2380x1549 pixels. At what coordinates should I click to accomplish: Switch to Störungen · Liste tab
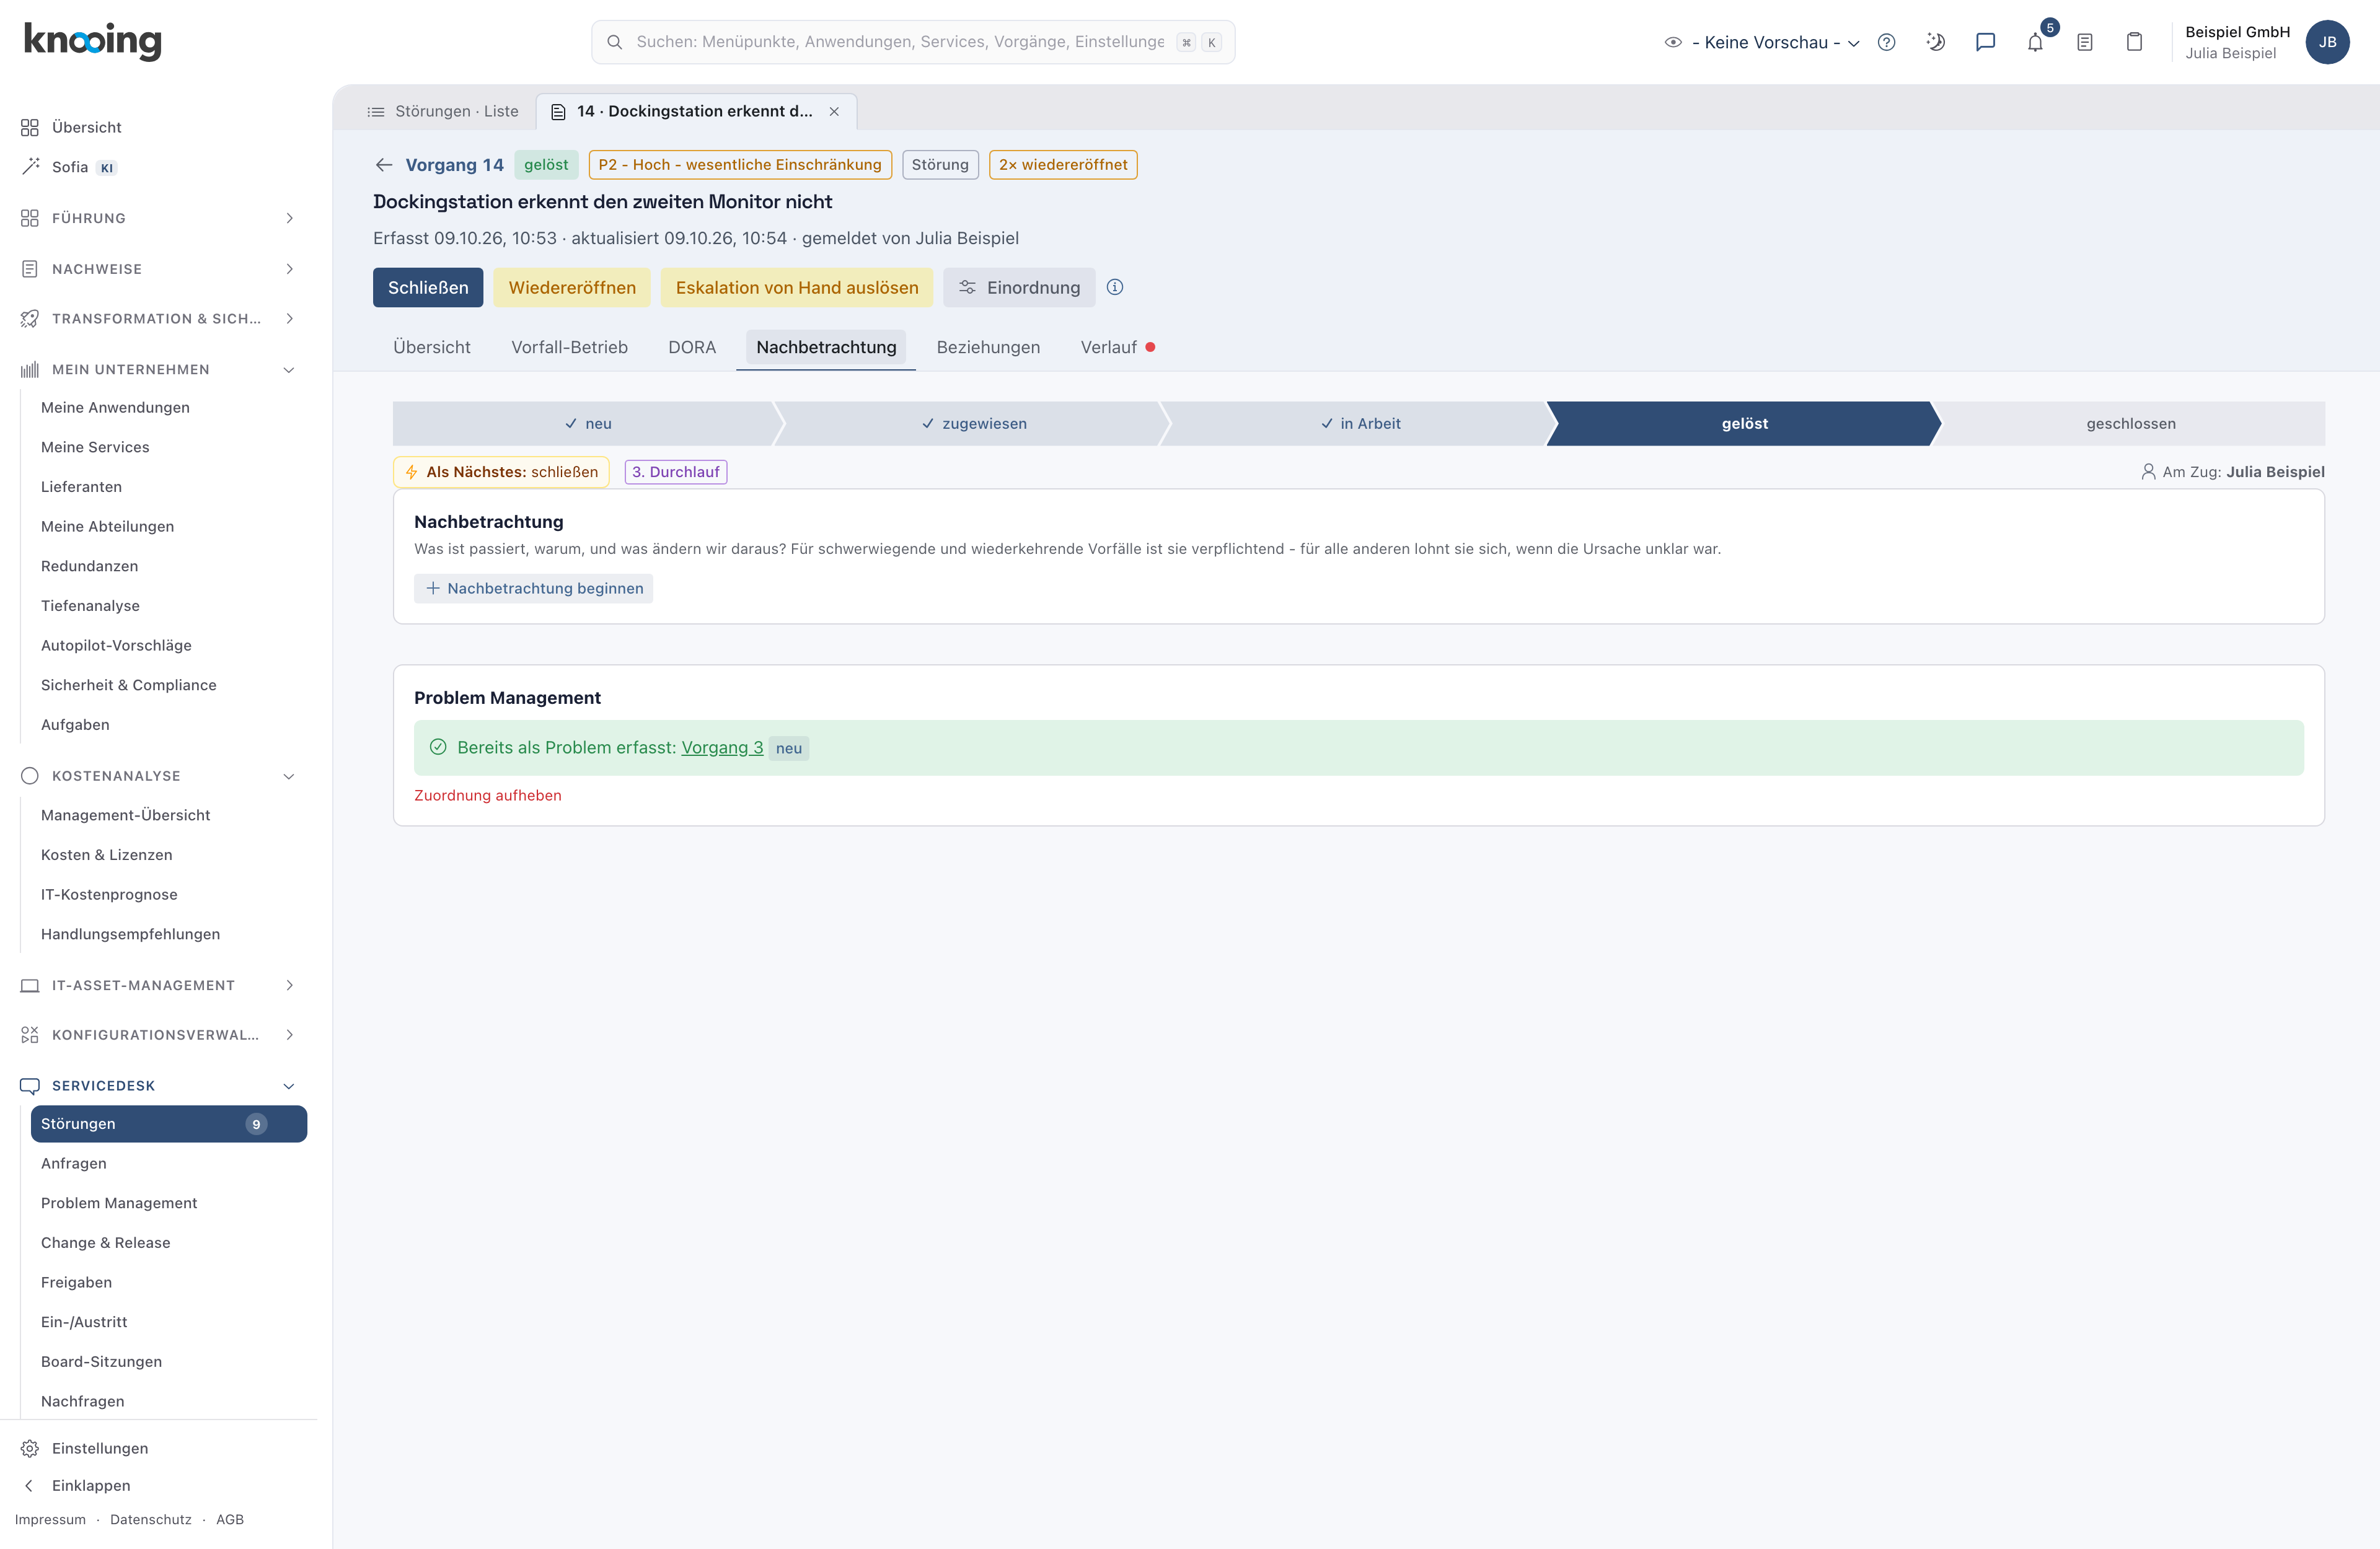tap(443, 111)
